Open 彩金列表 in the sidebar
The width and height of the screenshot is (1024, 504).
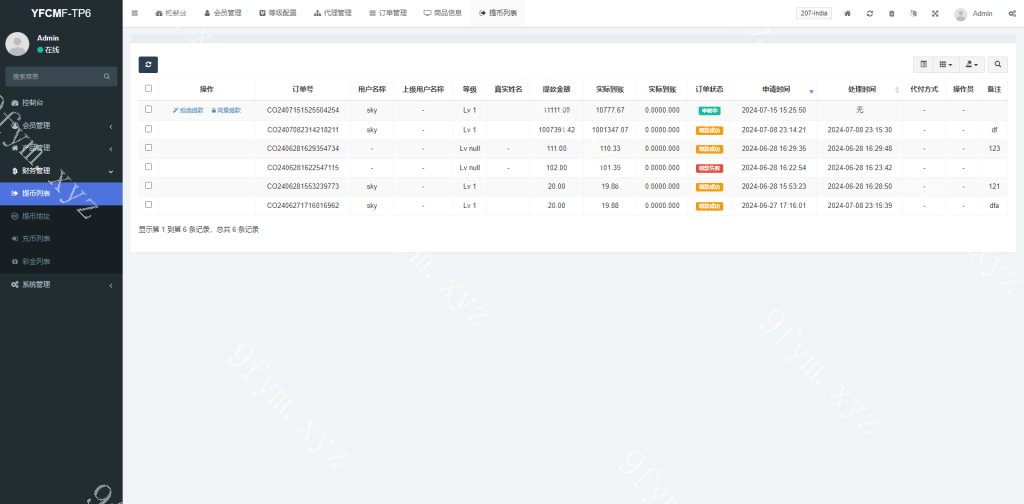pyautogui.click(x=61, y=262)
